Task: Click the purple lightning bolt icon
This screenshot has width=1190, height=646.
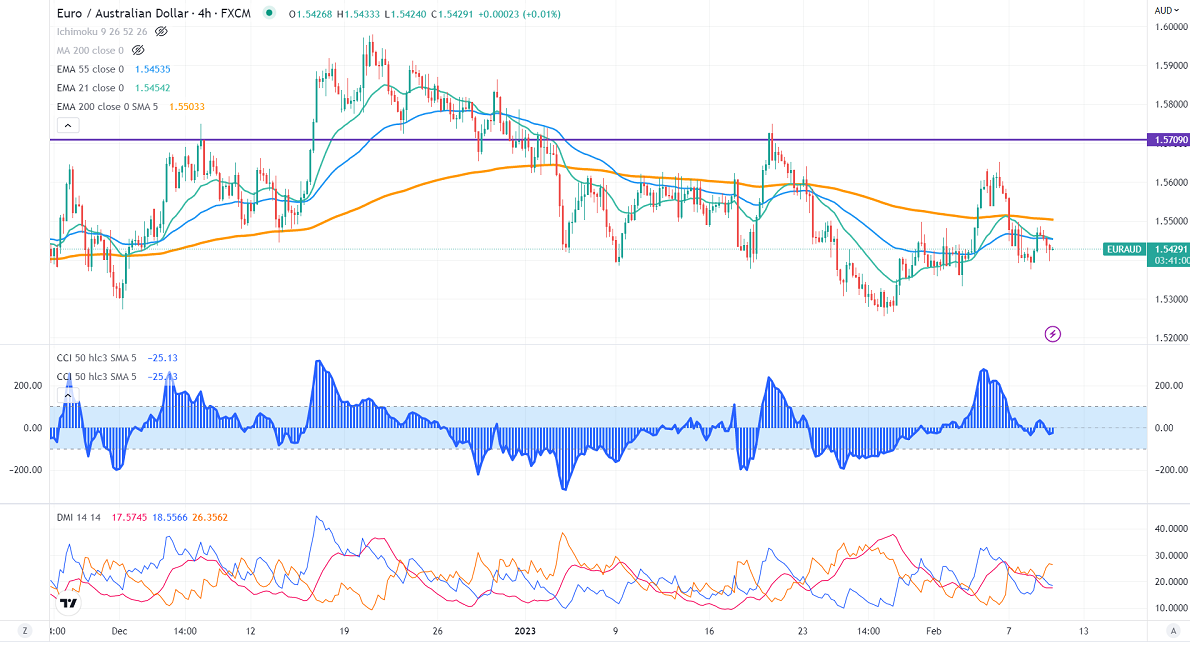Action: (x=1052, y=333)
